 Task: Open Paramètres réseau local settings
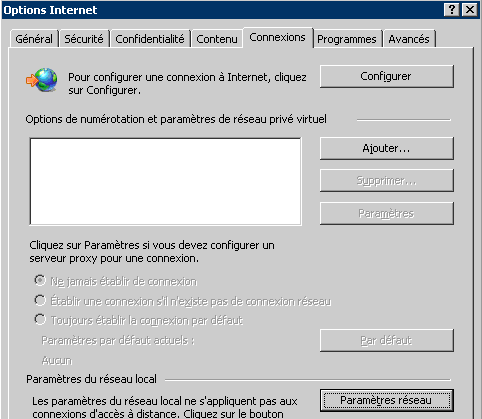(387, 400)
